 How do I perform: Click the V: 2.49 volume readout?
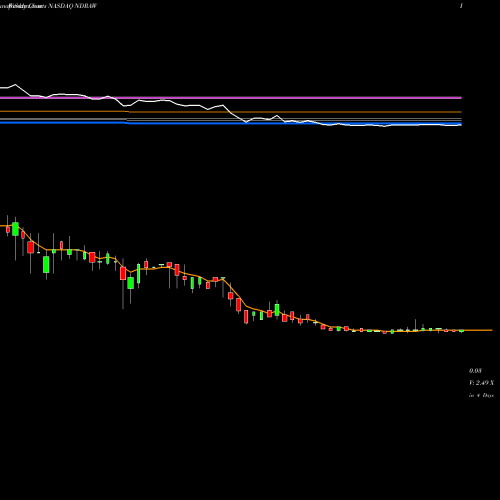click(481, 383)
